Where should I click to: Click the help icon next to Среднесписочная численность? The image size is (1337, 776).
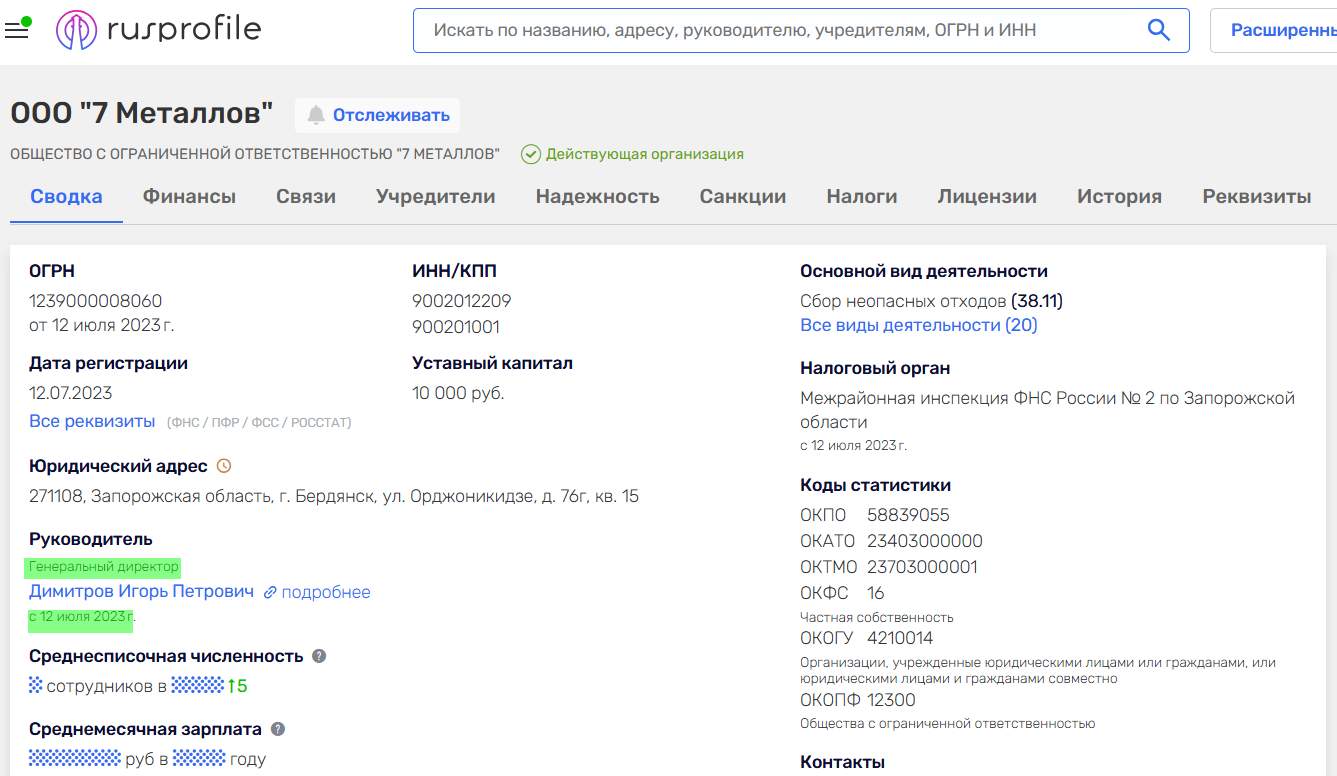click(319, 656)
